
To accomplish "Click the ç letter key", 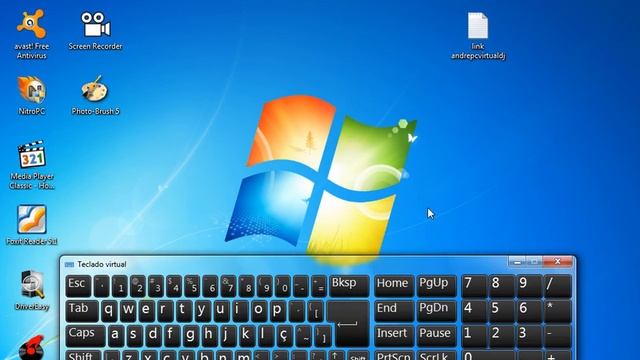I will 284,336.
